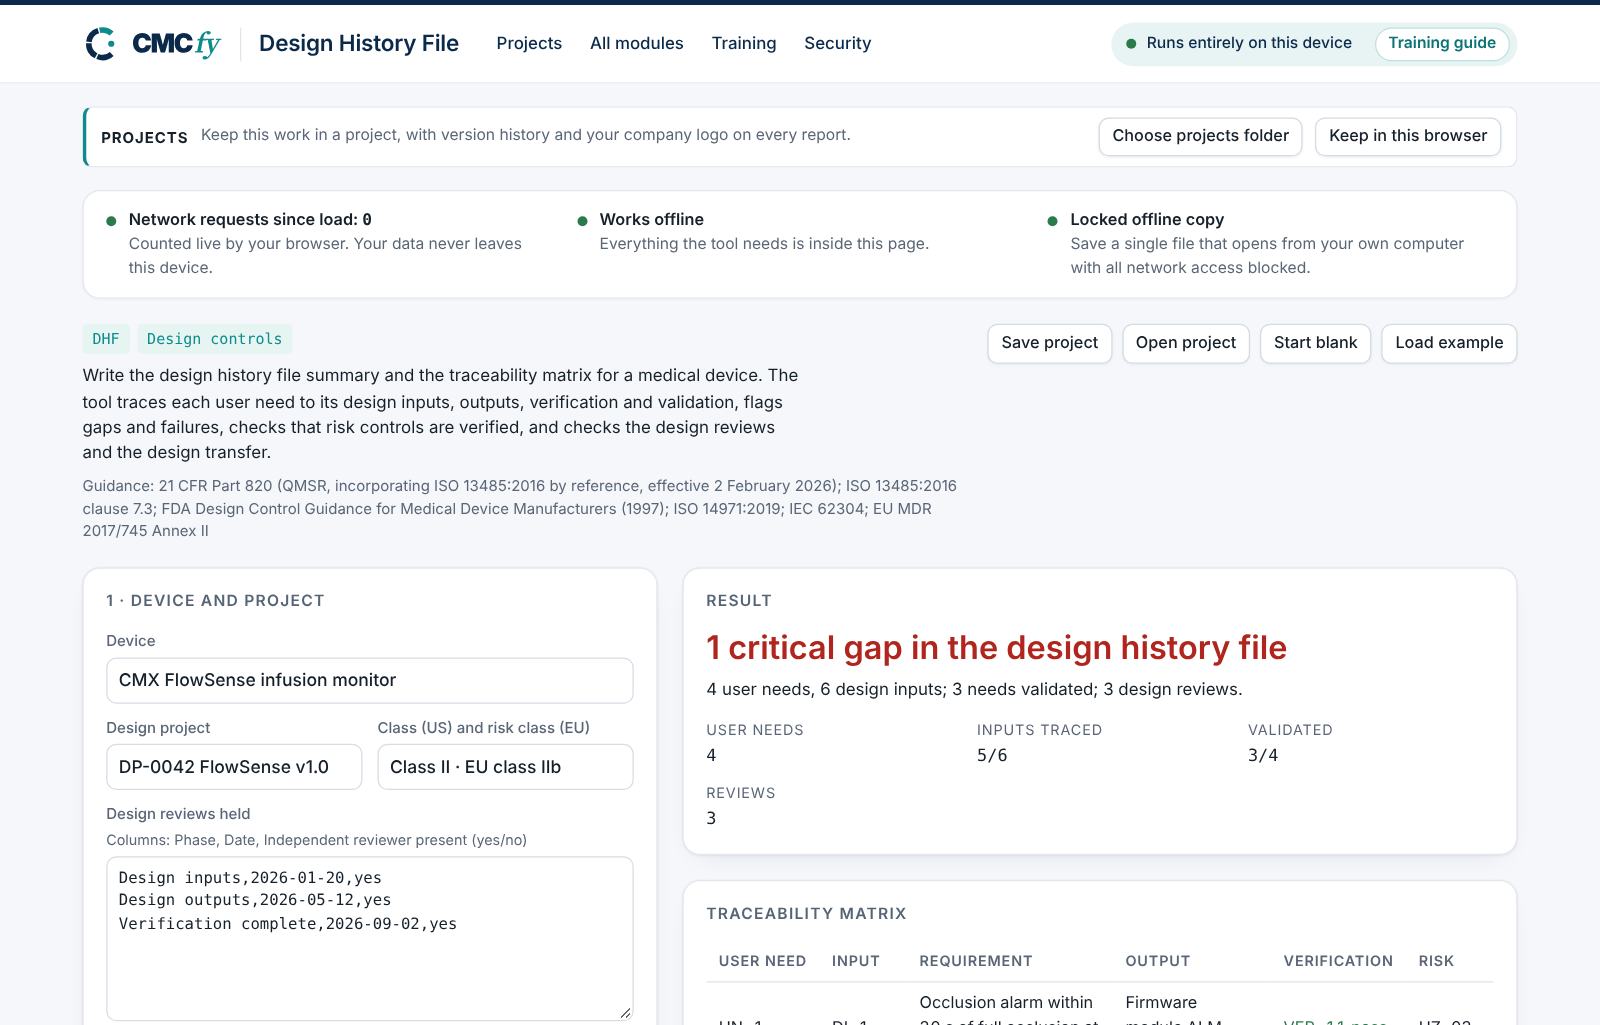Click the RISK column header
Viewport: 1600px width, 1025px height.
click(x=1436, y=961)
